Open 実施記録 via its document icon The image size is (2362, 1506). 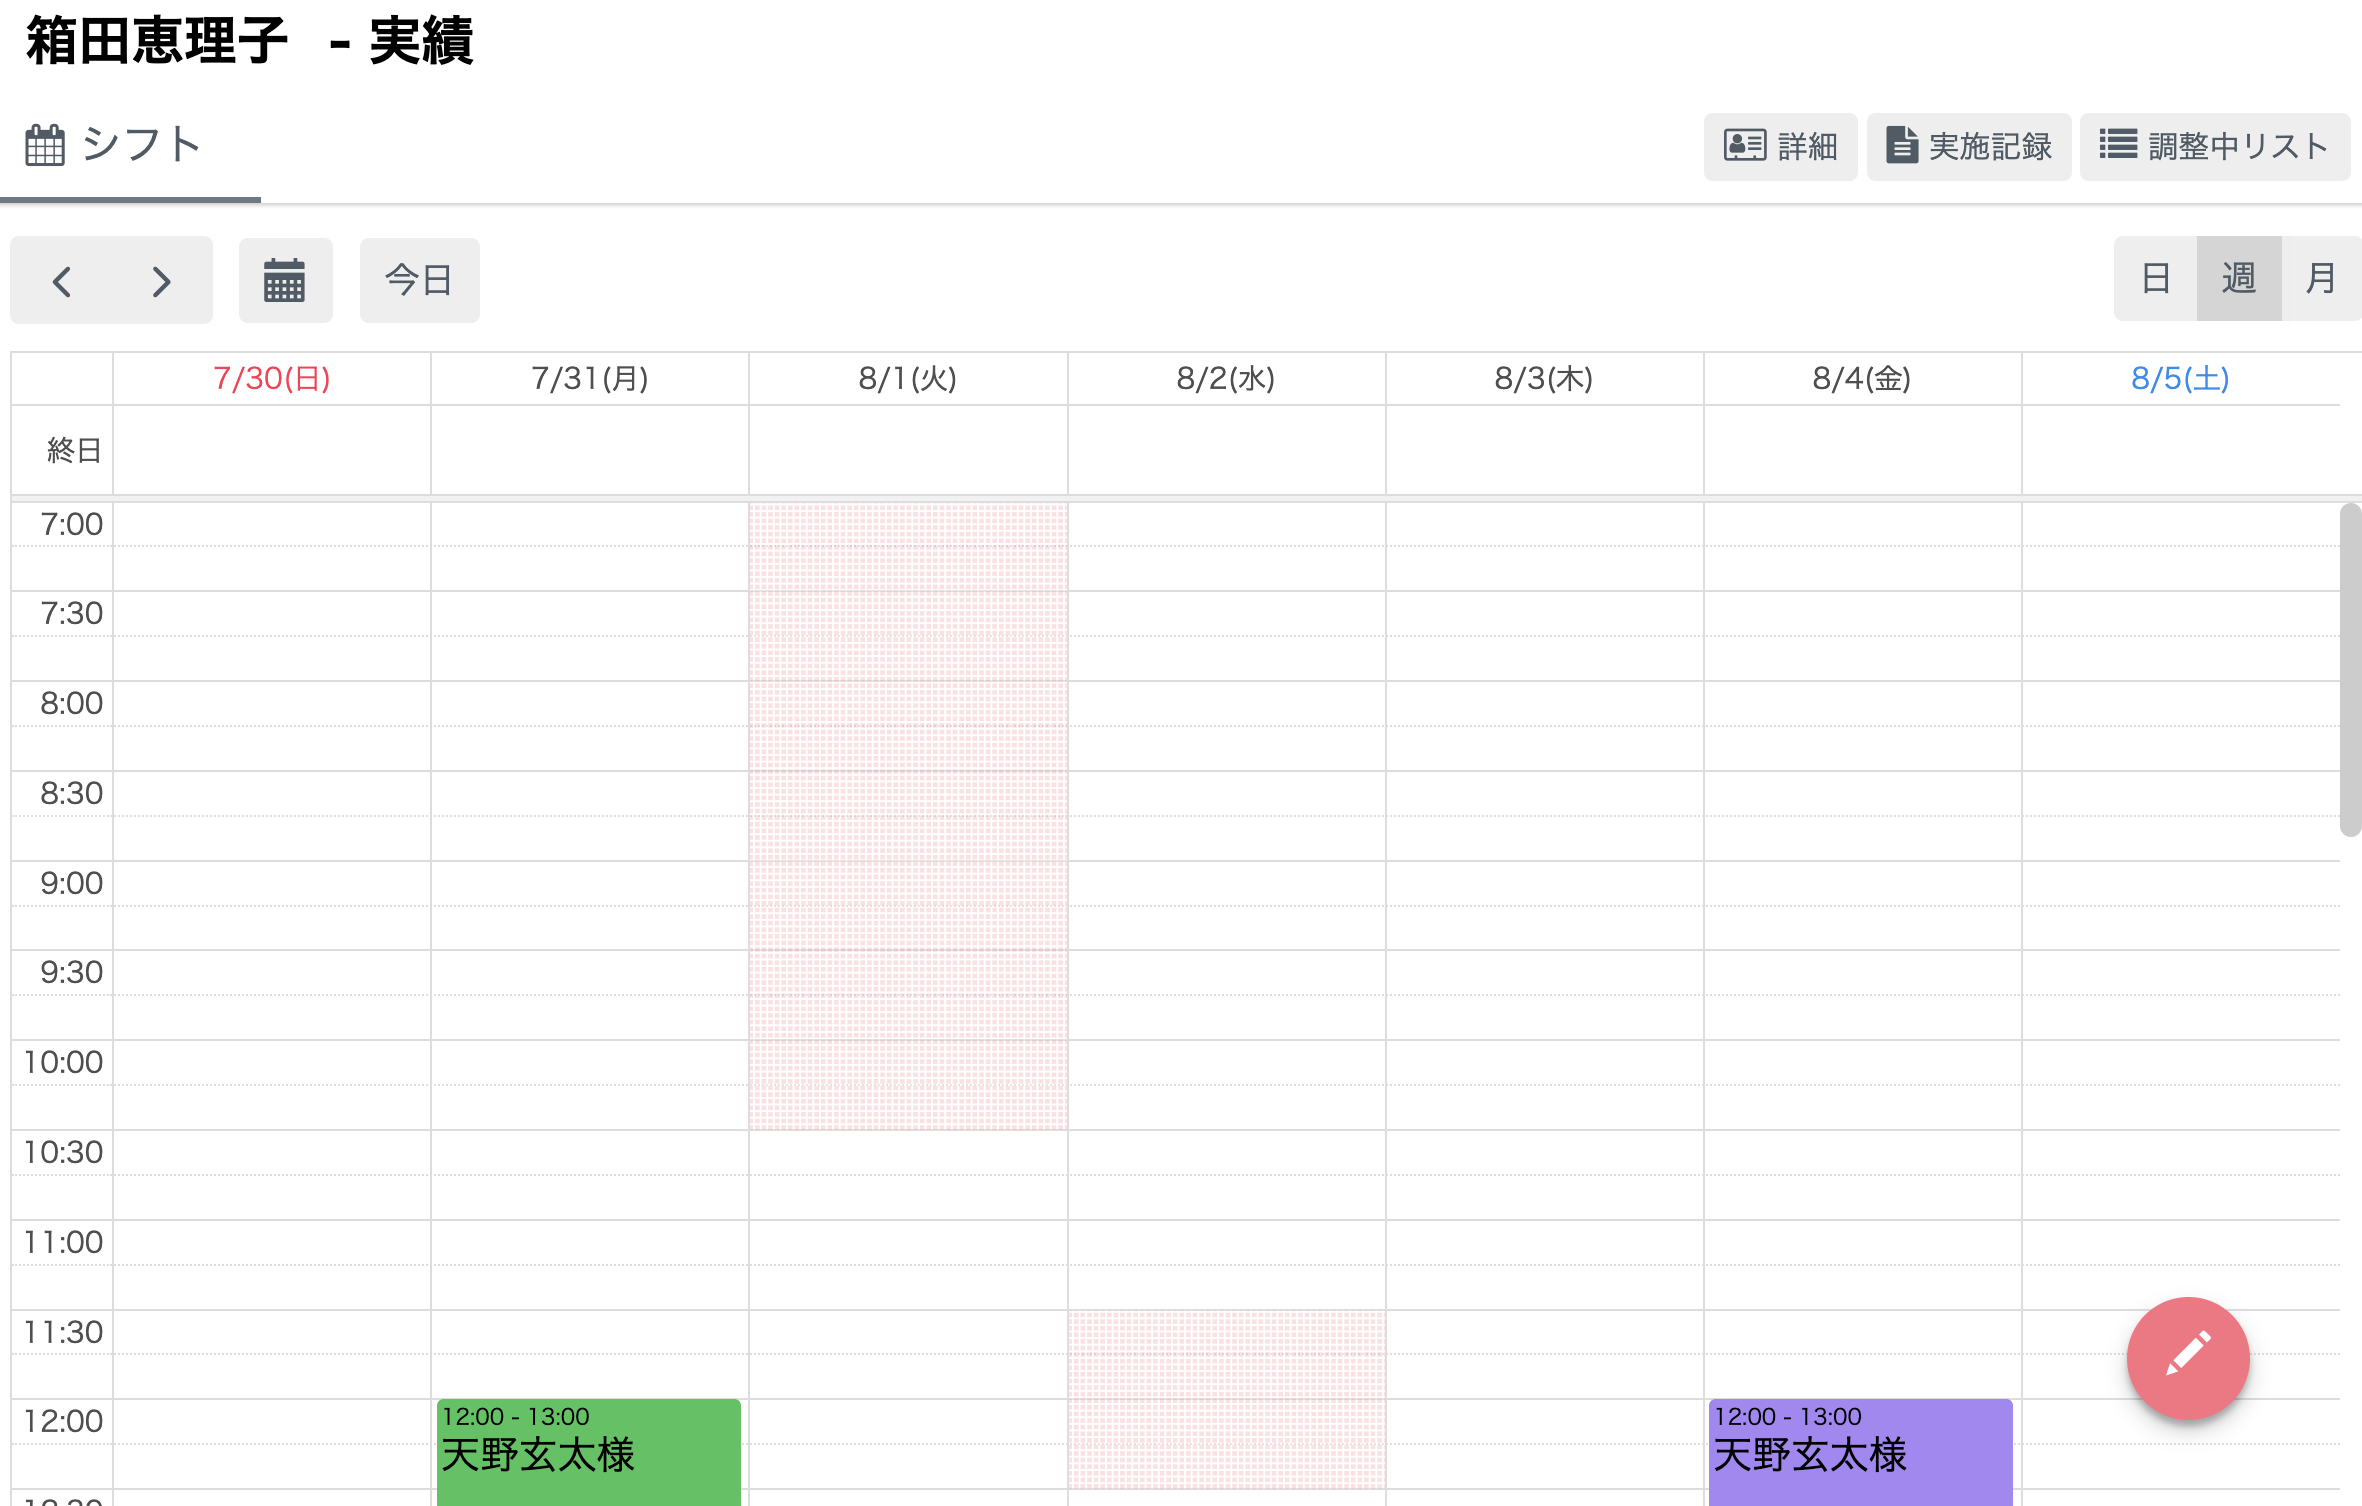coord(1901,146)
